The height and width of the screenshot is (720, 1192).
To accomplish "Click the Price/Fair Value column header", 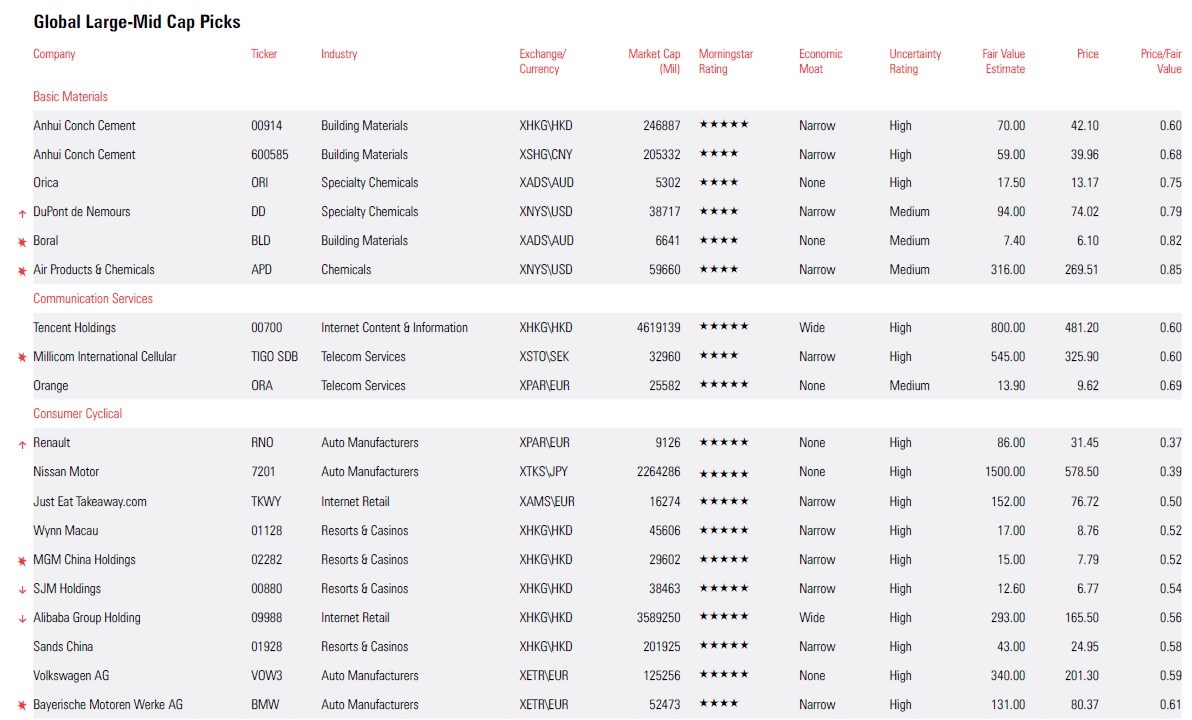I will pos(1160,61).
